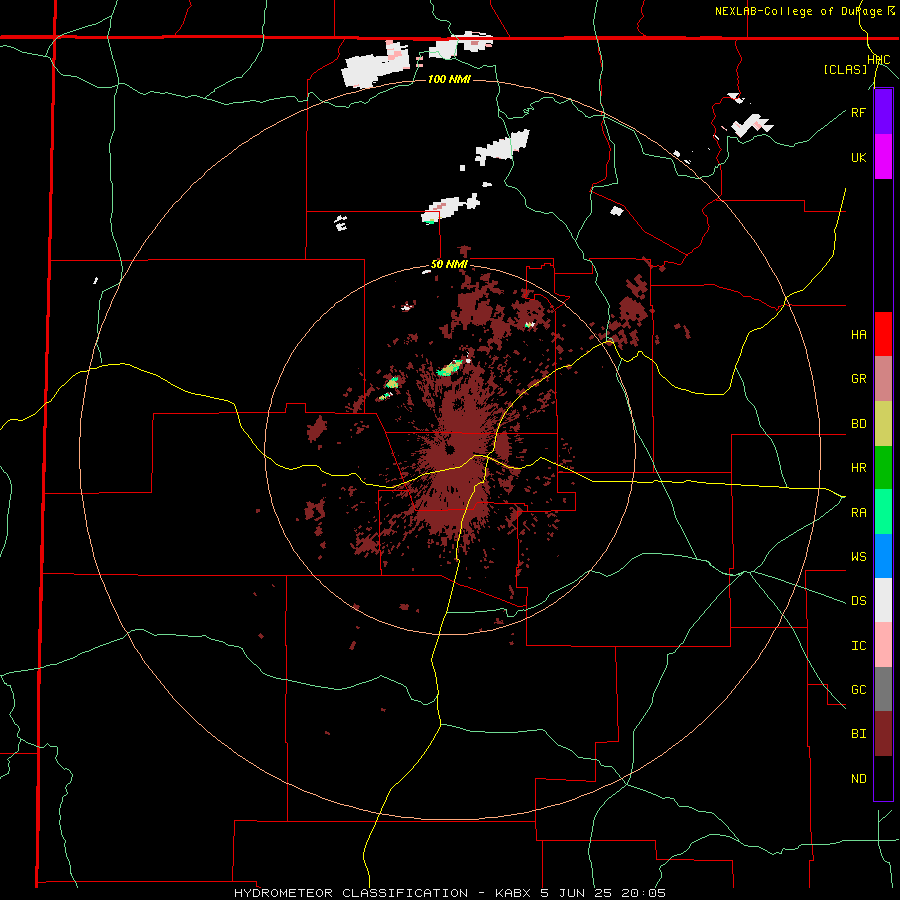Click the WS legend label
This screenshot has height=900, width=900.
(858, 557)
